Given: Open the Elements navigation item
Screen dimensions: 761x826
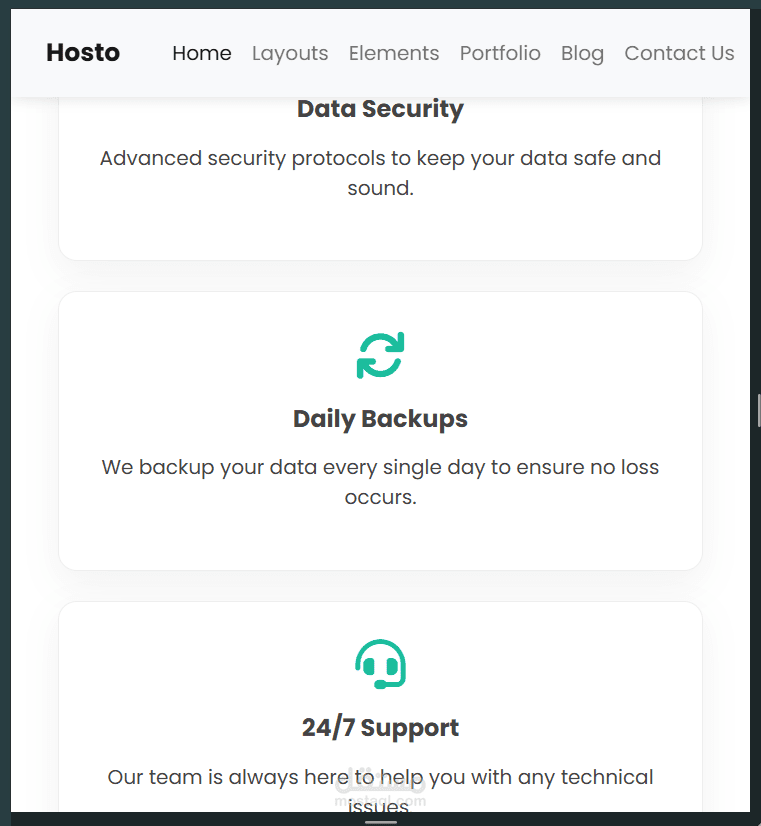Looking at the screenshot, I should (x=394, y=53).
